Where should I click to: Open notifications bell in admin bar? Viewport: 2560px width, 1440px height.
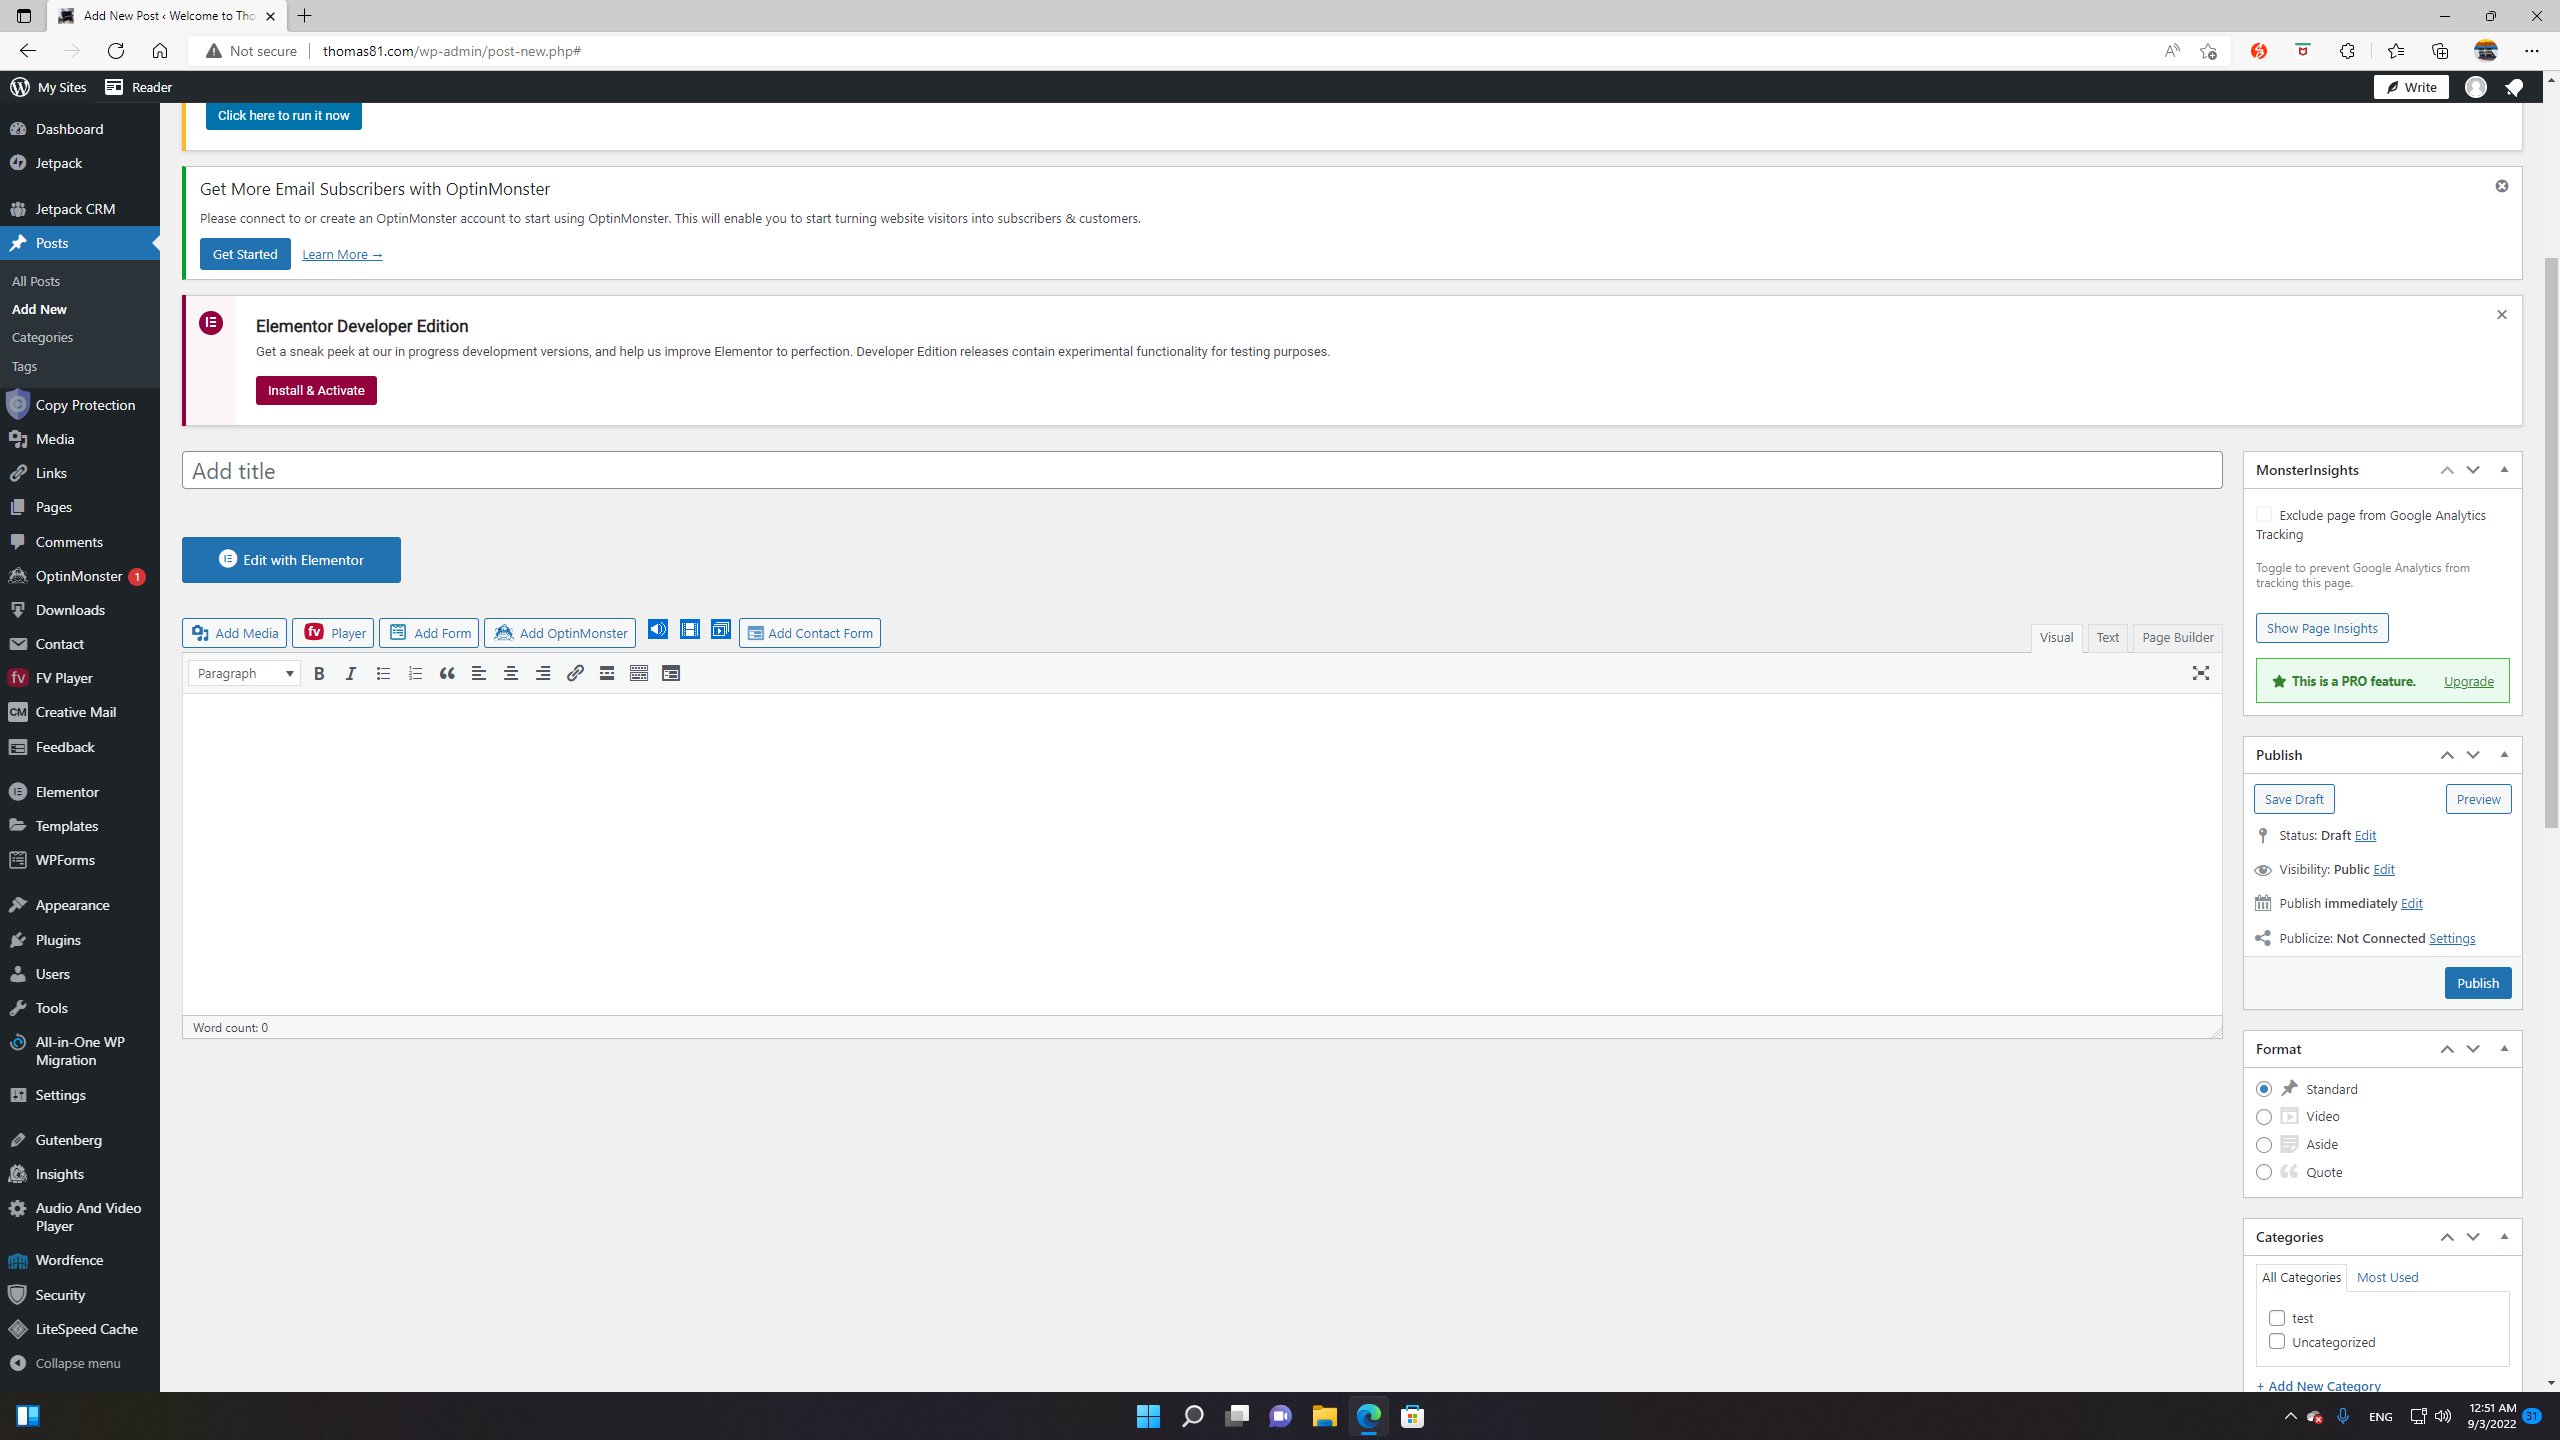pyautogui.click(x=2514, y=87)
